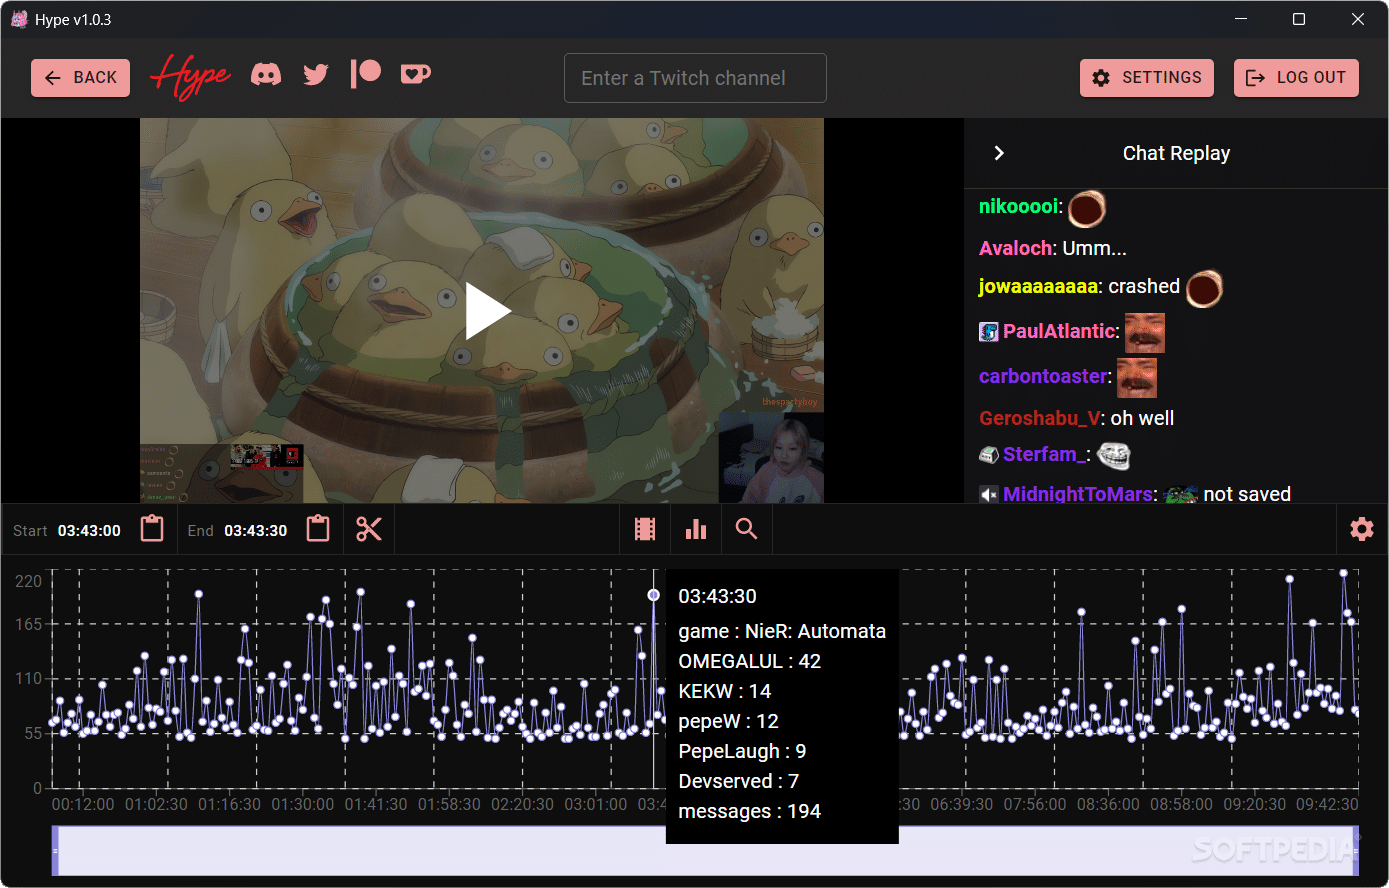
Task: Click the magnifier search icon
Action: (x=746, y=529)
